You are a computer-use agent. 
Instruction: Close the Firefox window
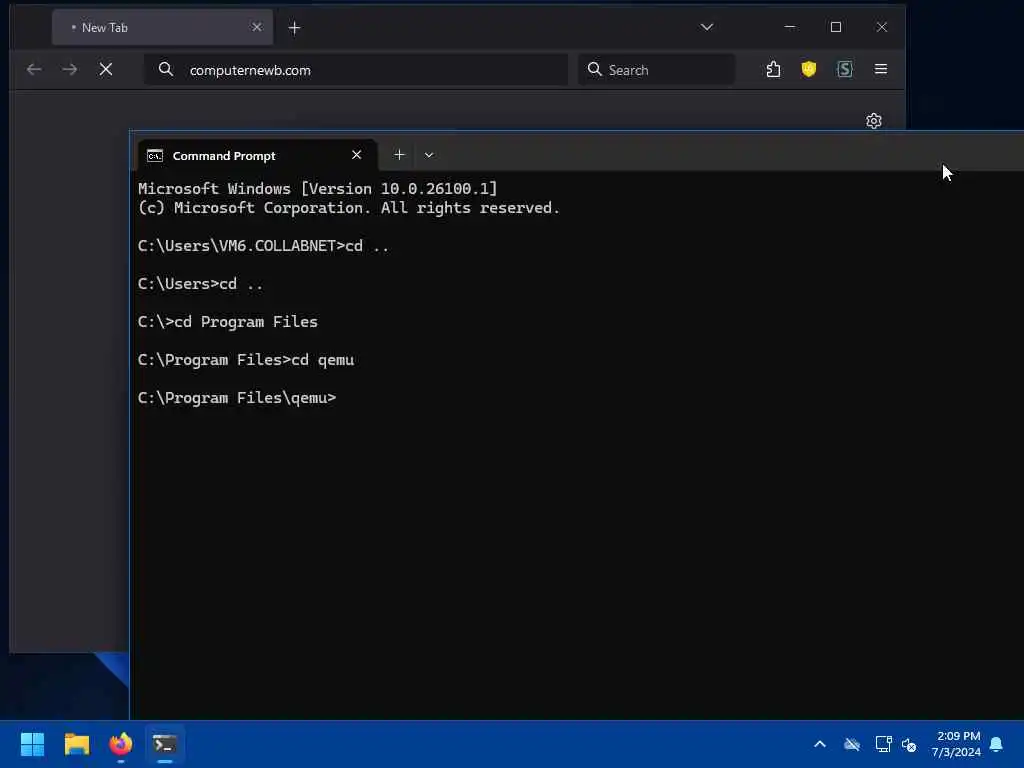coord(882,27)
